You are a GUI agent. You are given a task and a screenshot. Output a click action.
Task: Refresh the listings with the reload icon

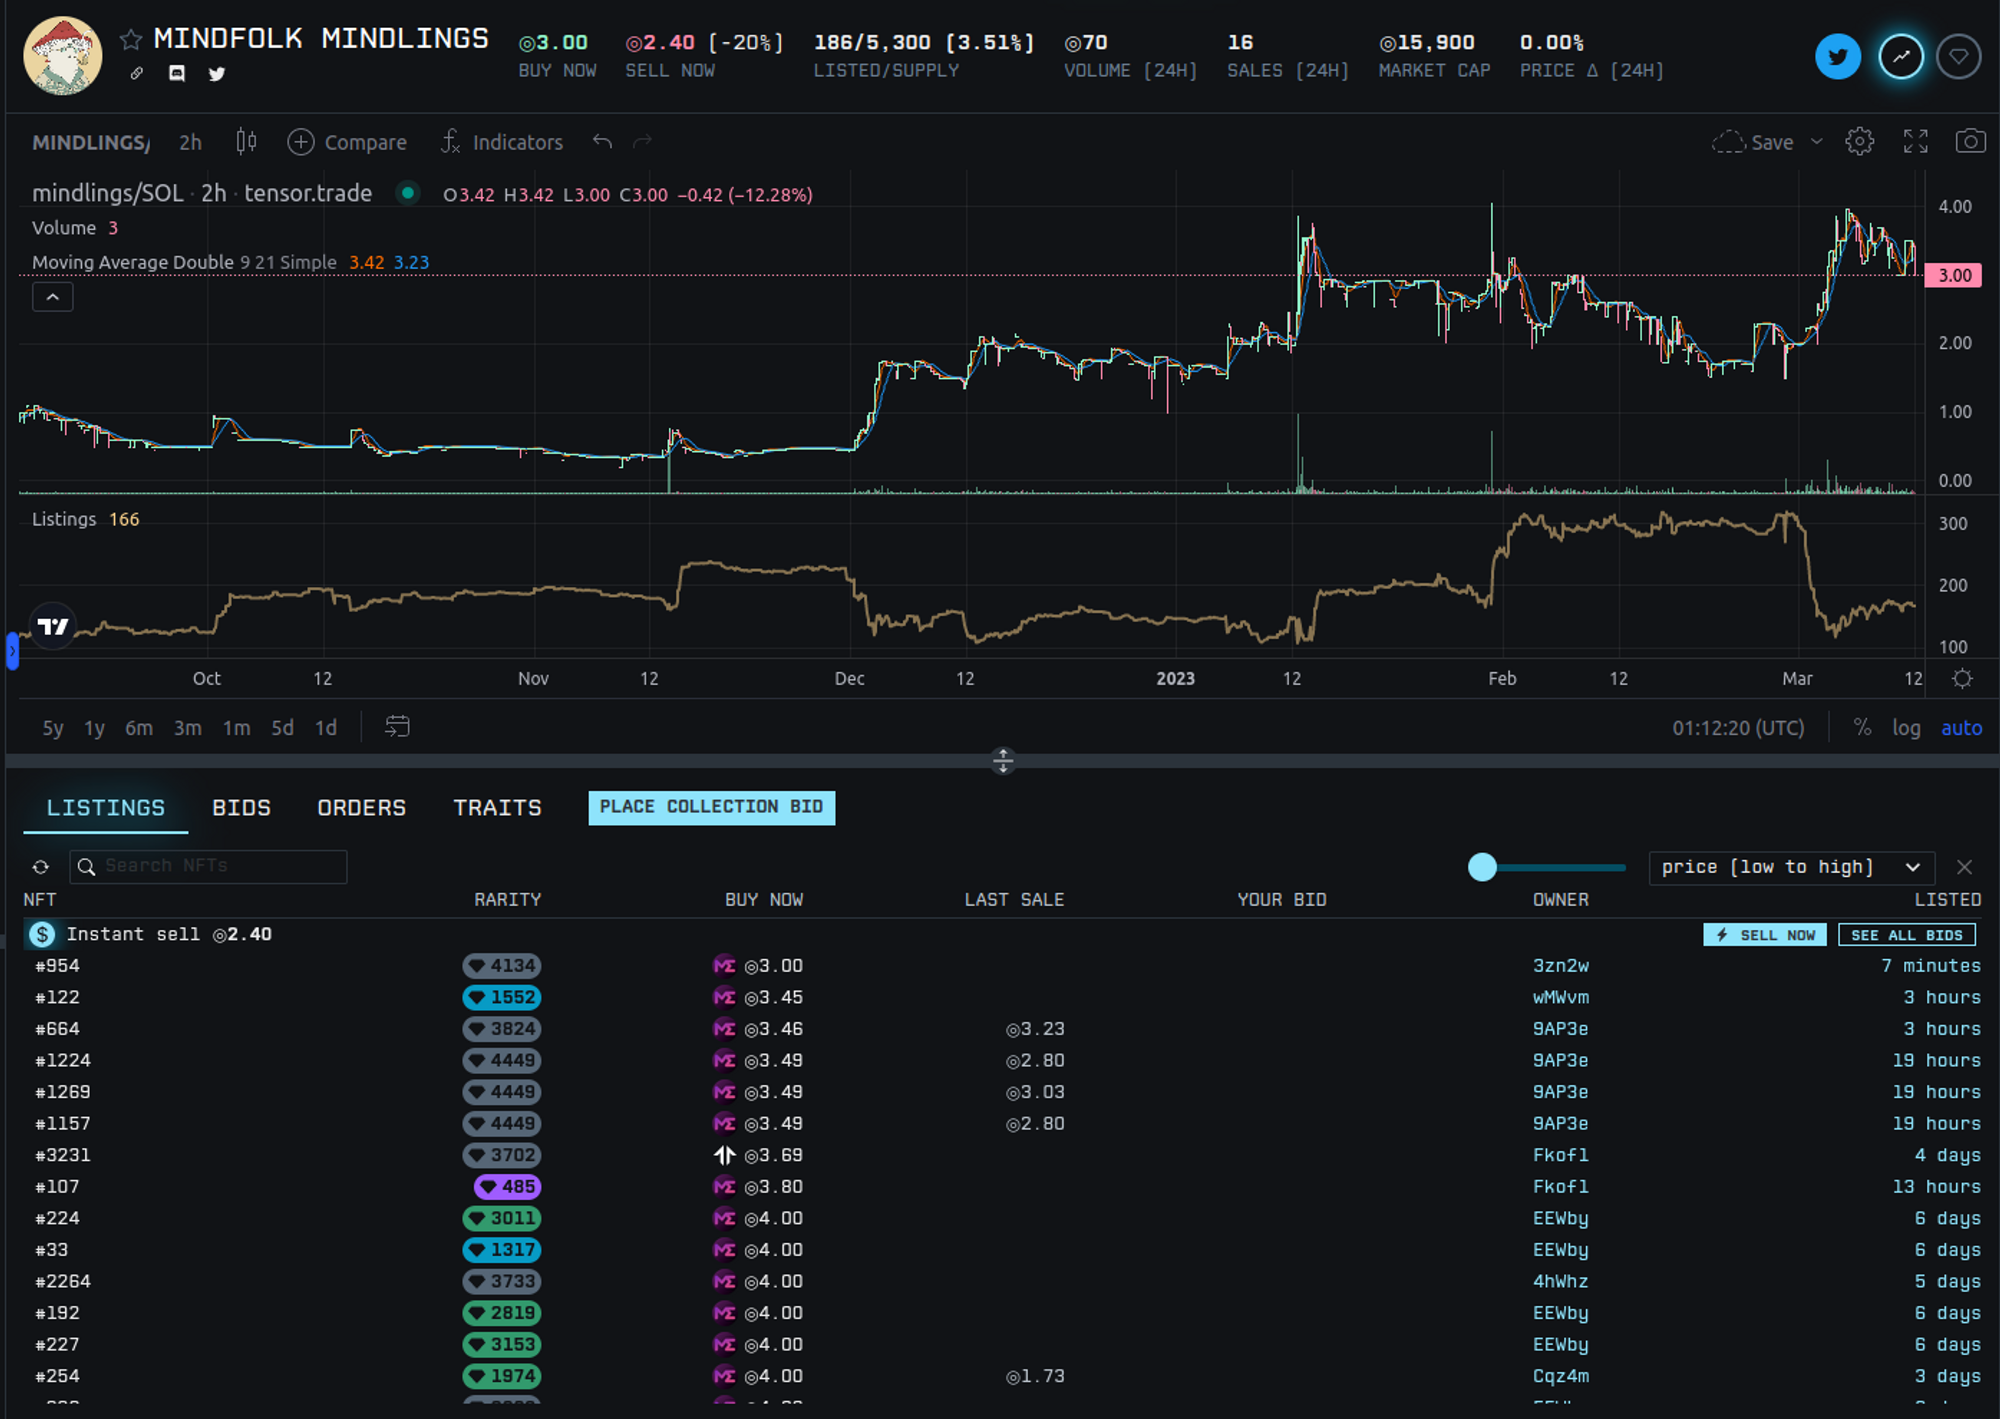point(41,867)
